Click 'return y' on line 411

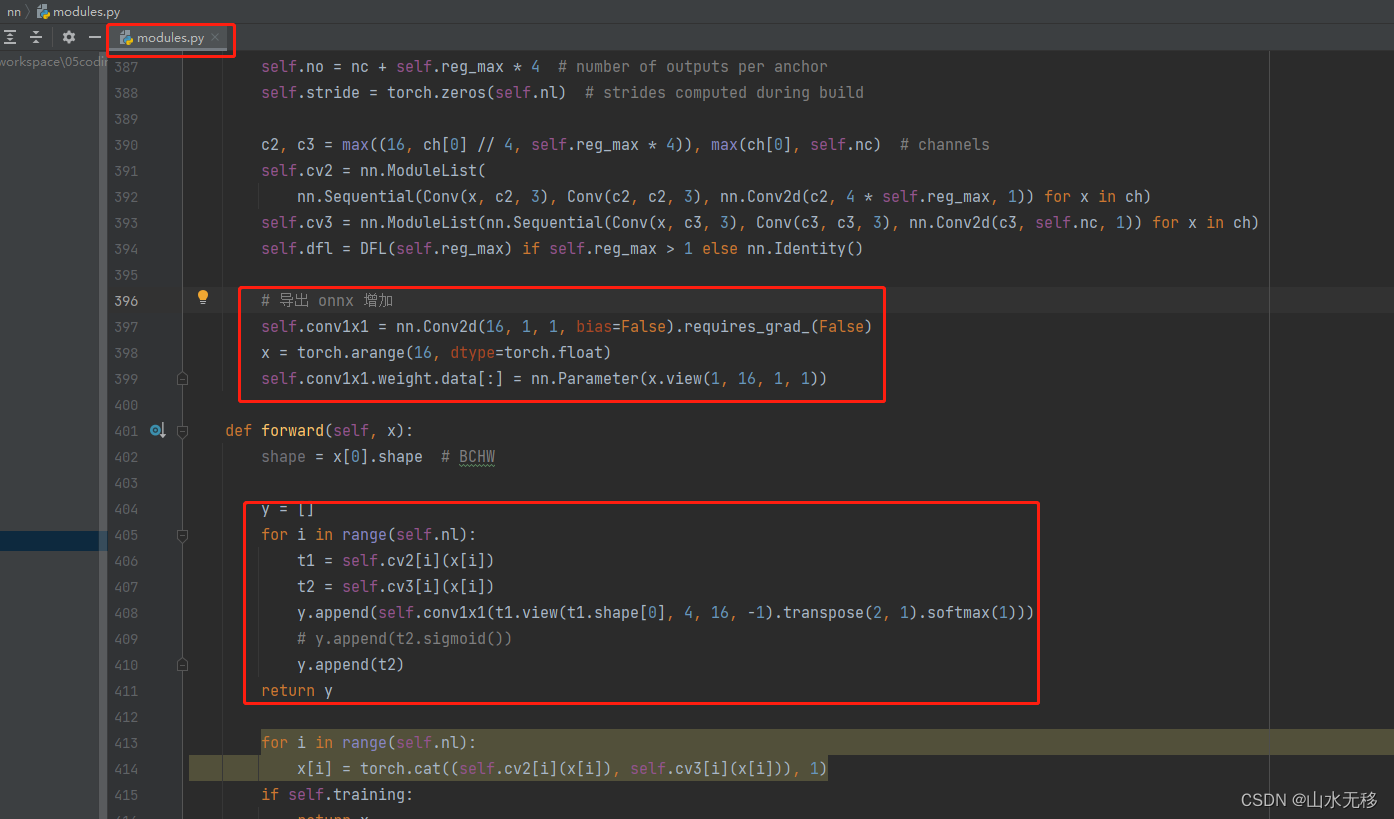tap(297, 691)
